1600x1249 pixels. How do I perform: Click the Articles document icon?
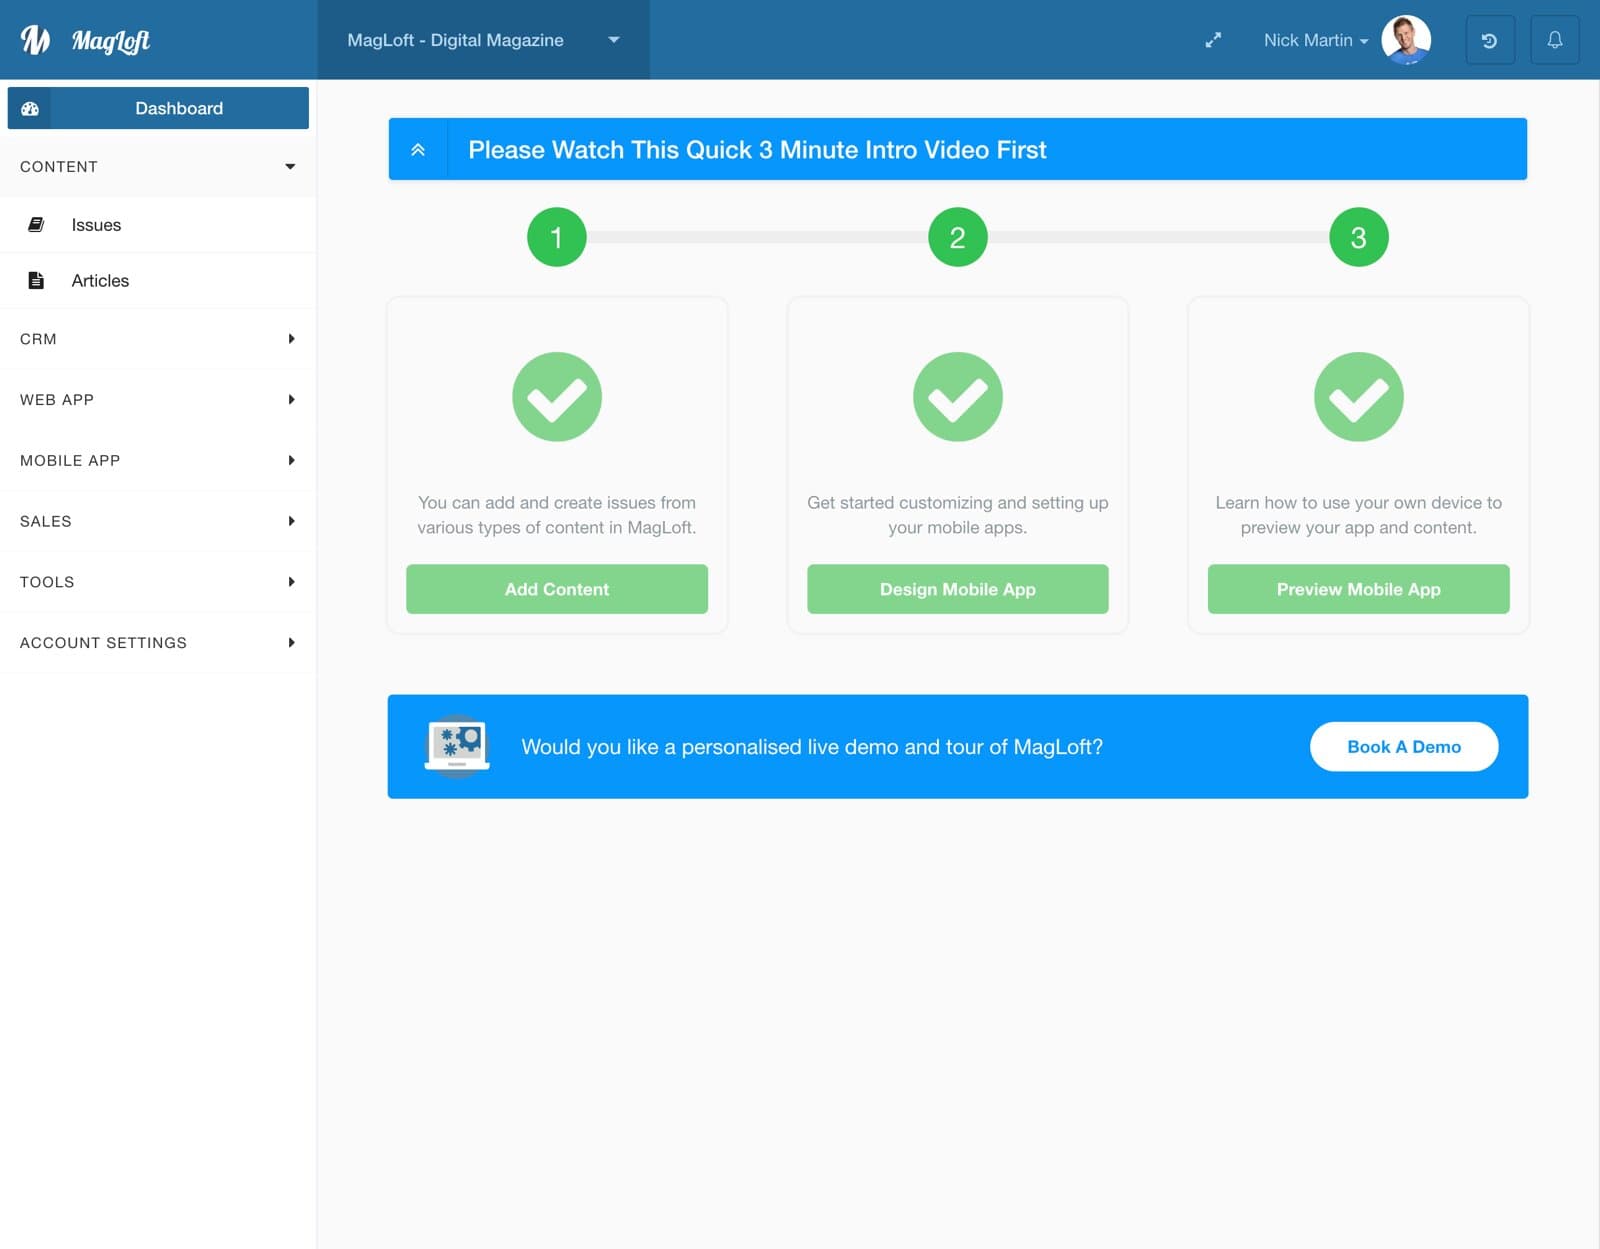click(36, 281)
